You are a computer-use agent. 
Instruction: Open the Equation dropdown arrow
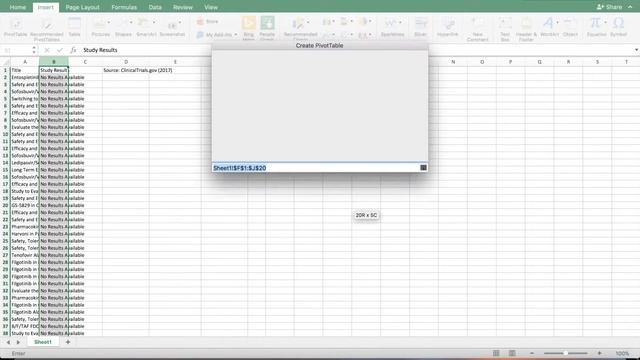coord(605,22)
